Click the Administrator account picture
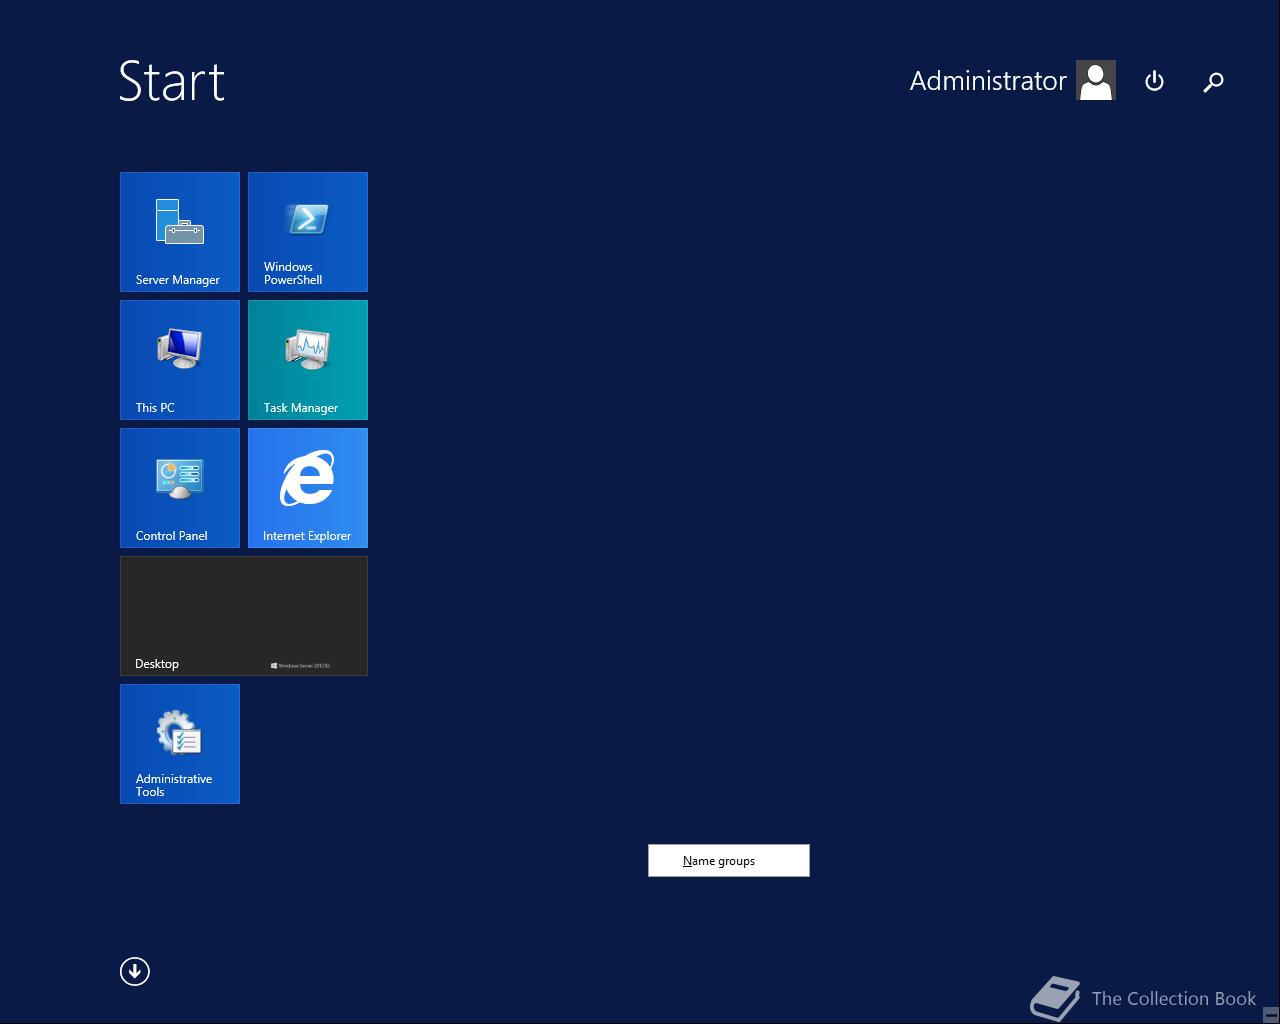 [1096, 80]
